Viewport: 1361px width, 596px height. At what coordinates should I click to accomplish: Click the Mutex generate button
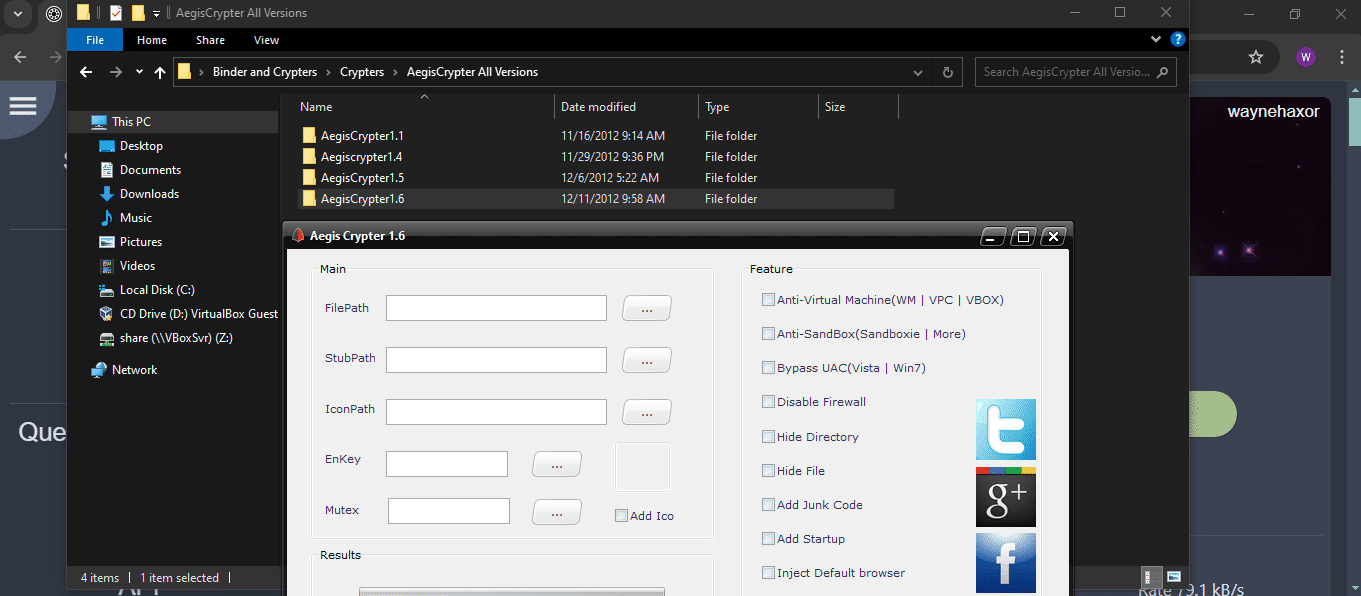click(x=557, y=511)
